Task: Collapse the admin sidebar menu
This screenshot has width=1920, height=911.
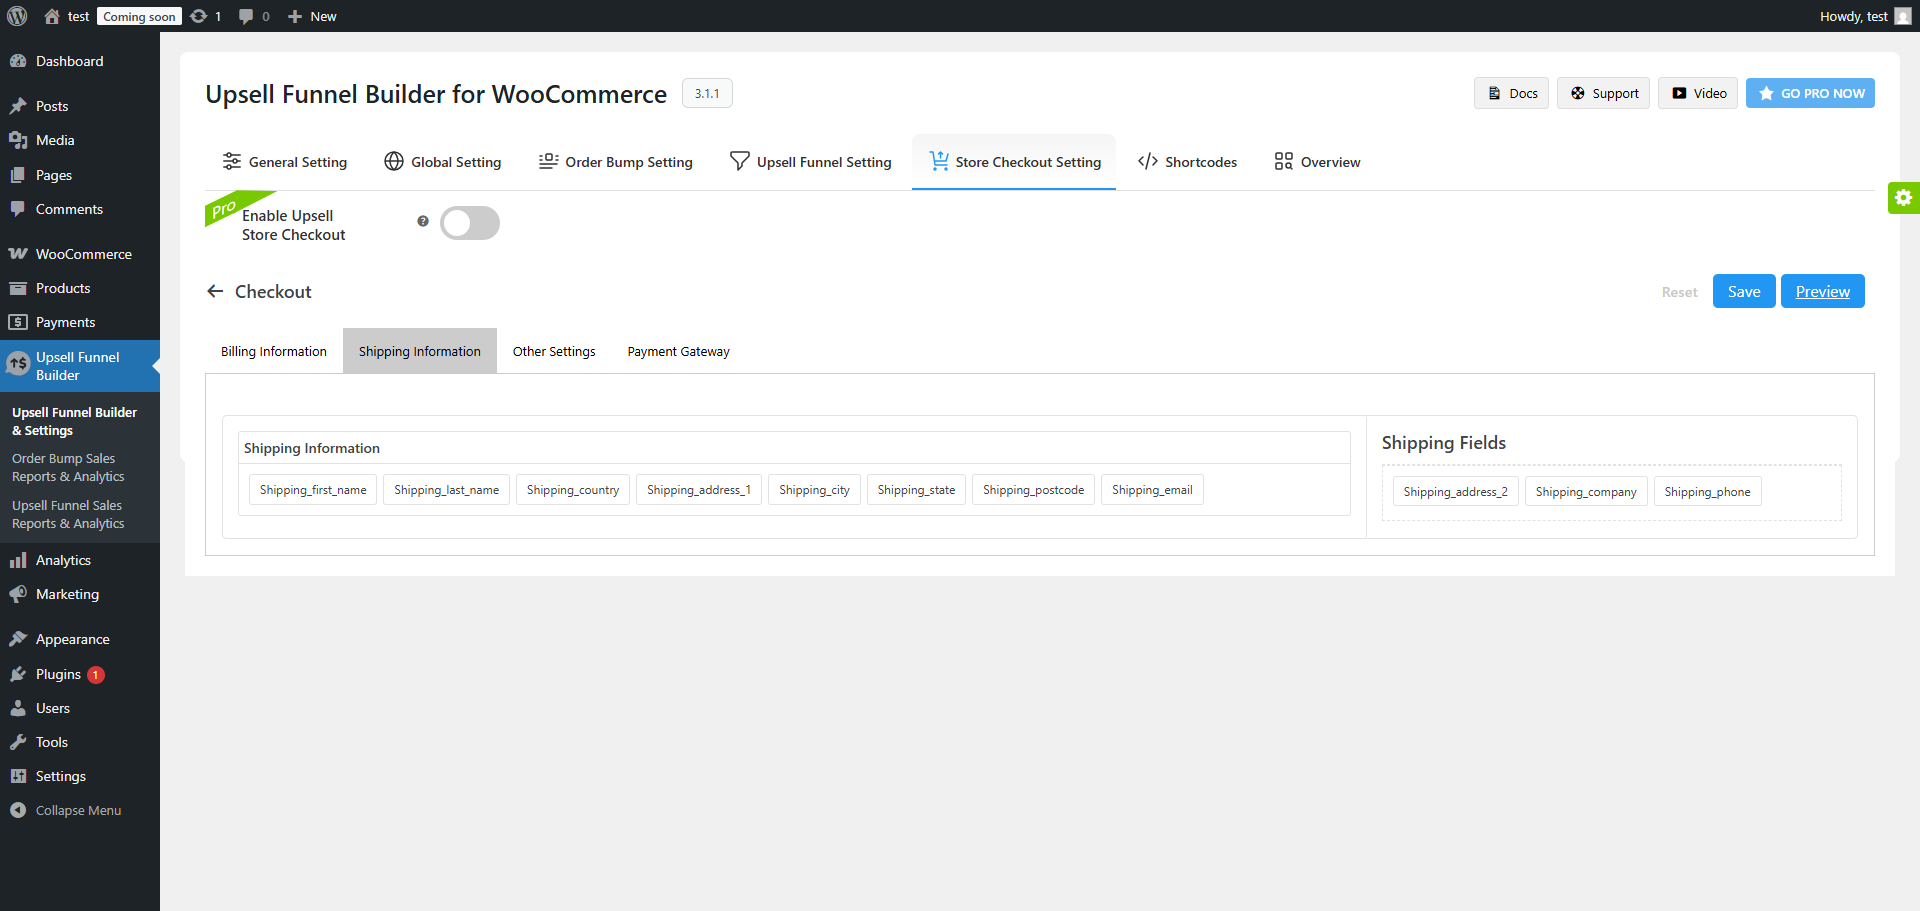Action: [x=76, y=809]
